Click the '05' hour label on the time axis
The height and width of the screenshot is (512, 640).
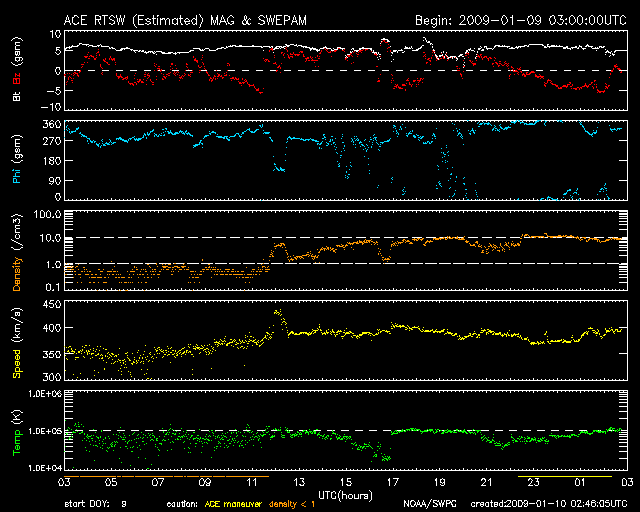pyautogui.click(x=111, y=483)
